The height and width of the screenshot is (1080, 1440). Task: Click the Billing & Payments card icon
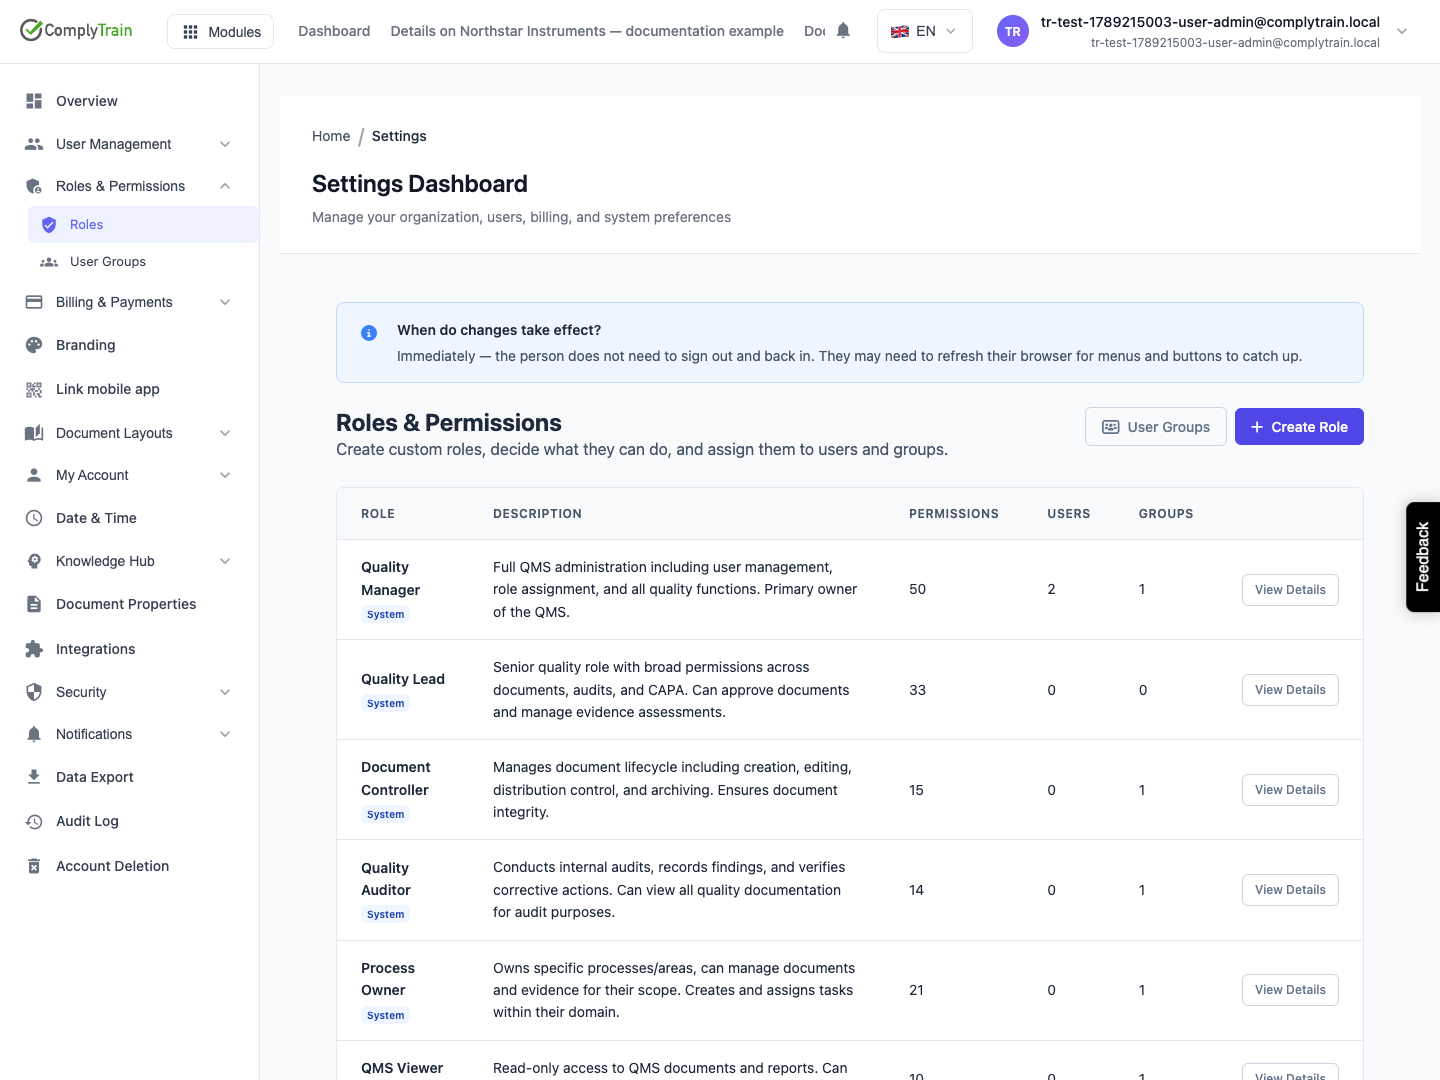click(x=34, y=302)
